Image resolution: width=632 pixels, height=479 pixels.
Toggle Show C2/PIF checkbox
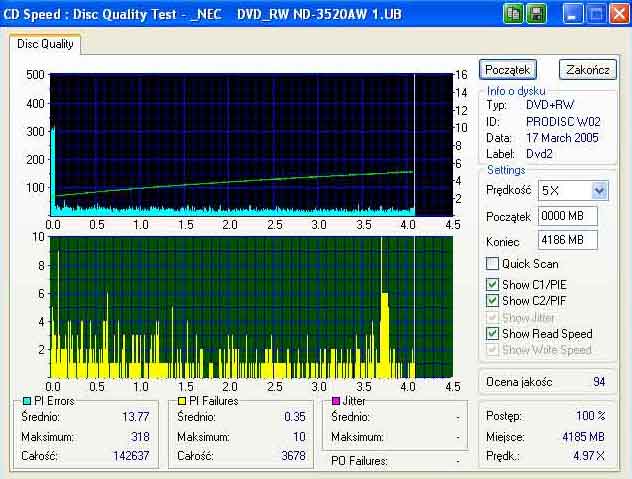[492, 300]
